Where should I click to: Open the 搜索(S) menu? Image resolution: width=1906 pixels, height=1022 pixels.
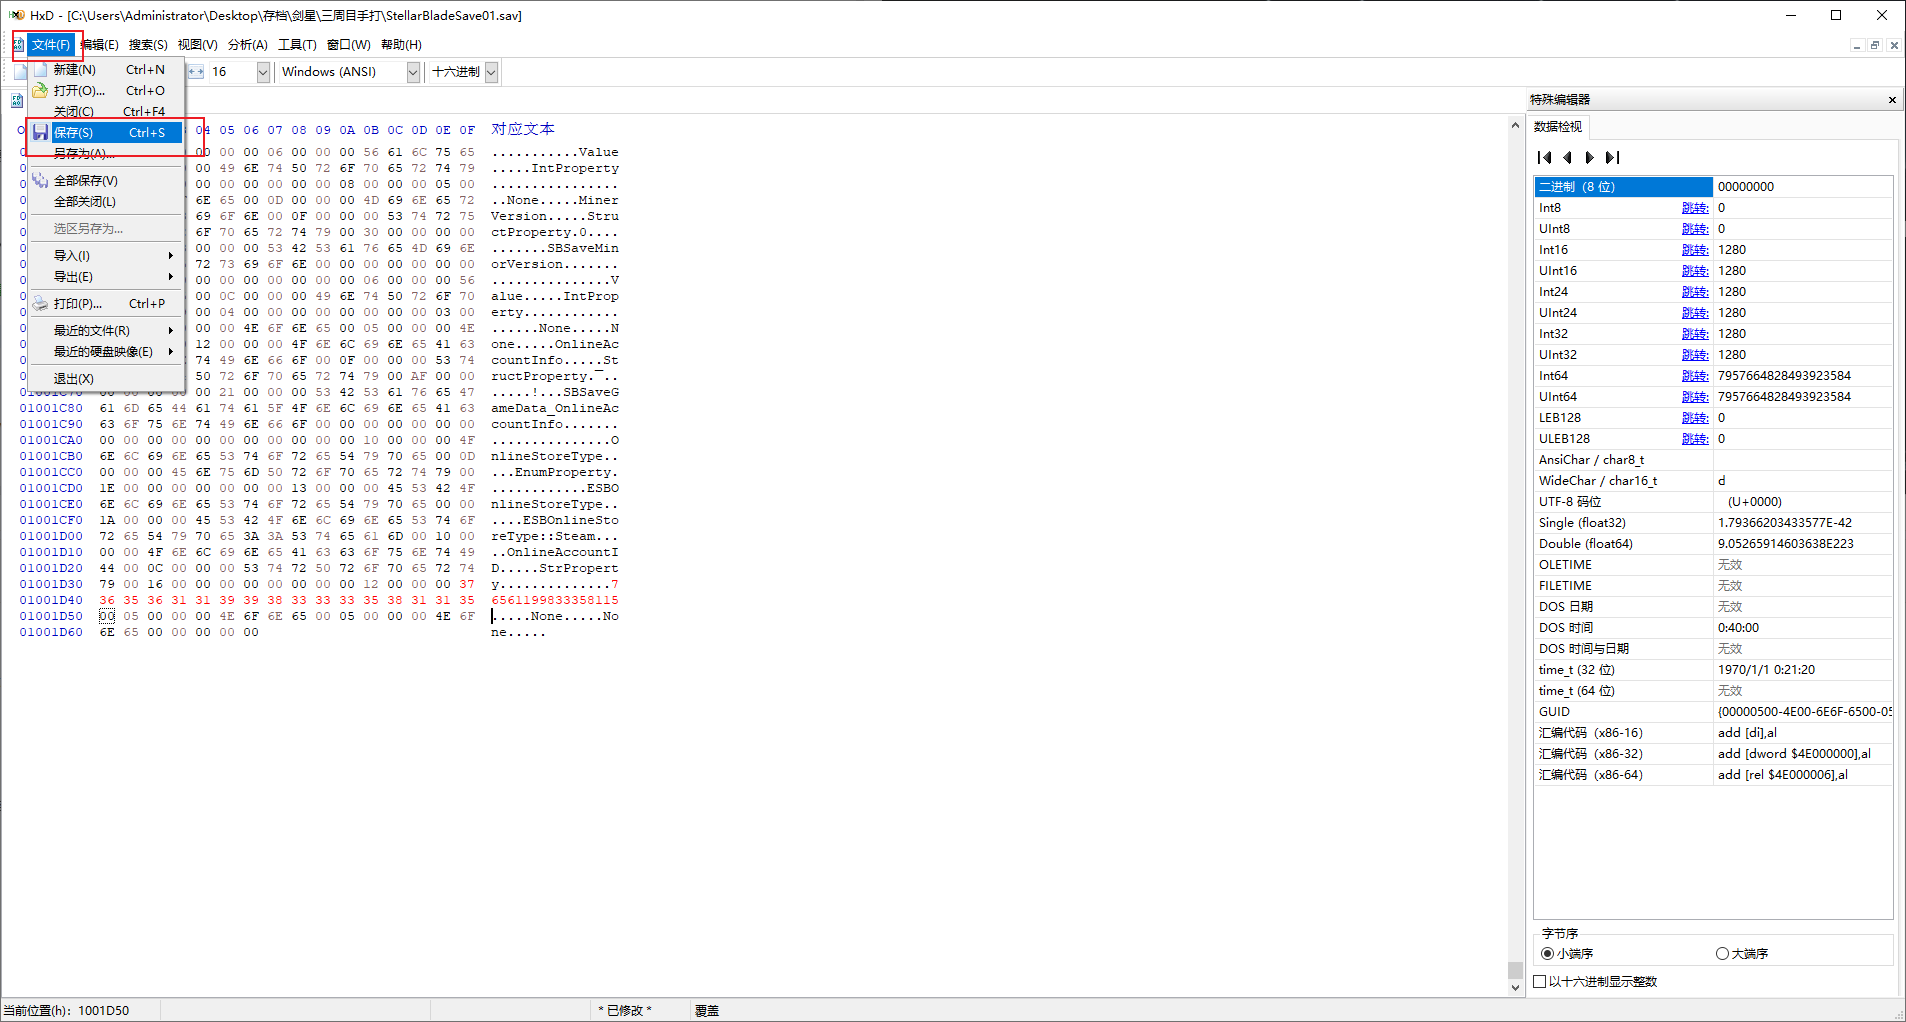148,45
